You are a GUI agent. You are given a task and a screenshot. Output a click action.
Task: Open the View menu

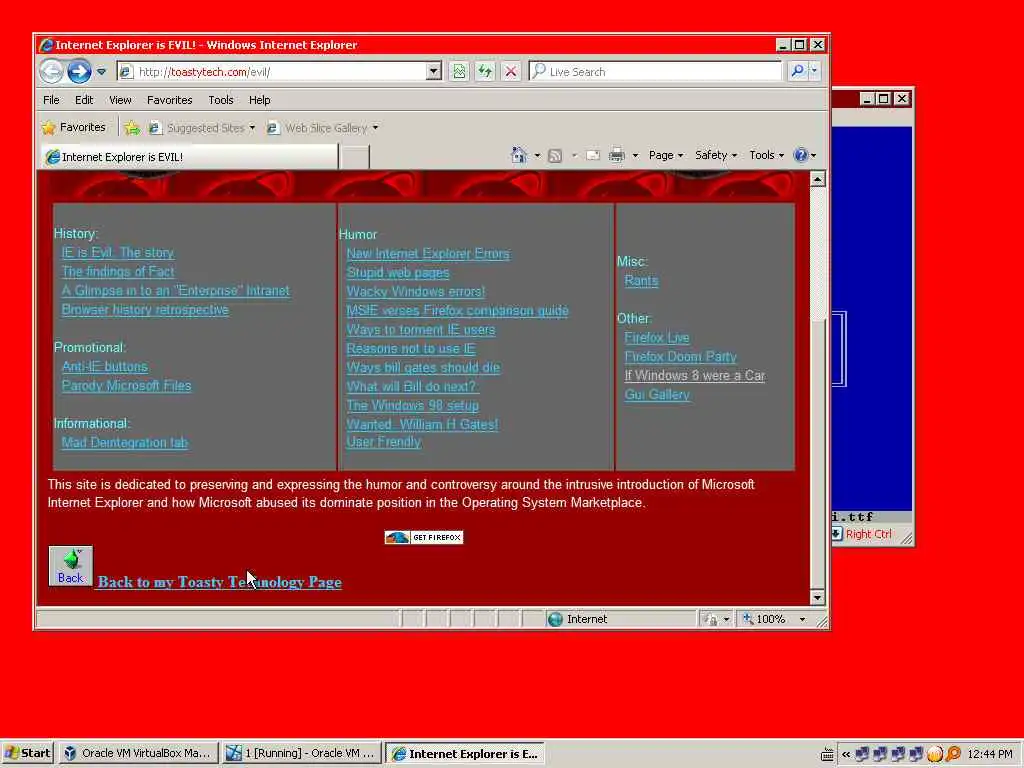[x=120, y=100]
